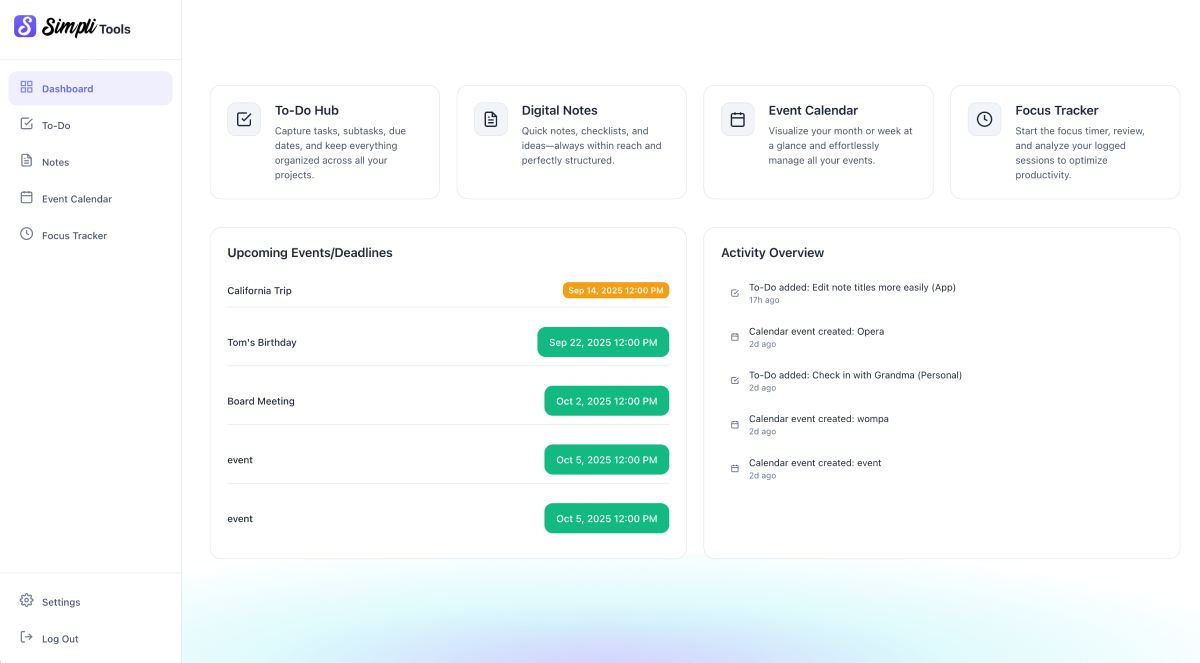The image size is (1200, 663).
Task: Click the Digital Notes card title
Action: tap(559, 111)
